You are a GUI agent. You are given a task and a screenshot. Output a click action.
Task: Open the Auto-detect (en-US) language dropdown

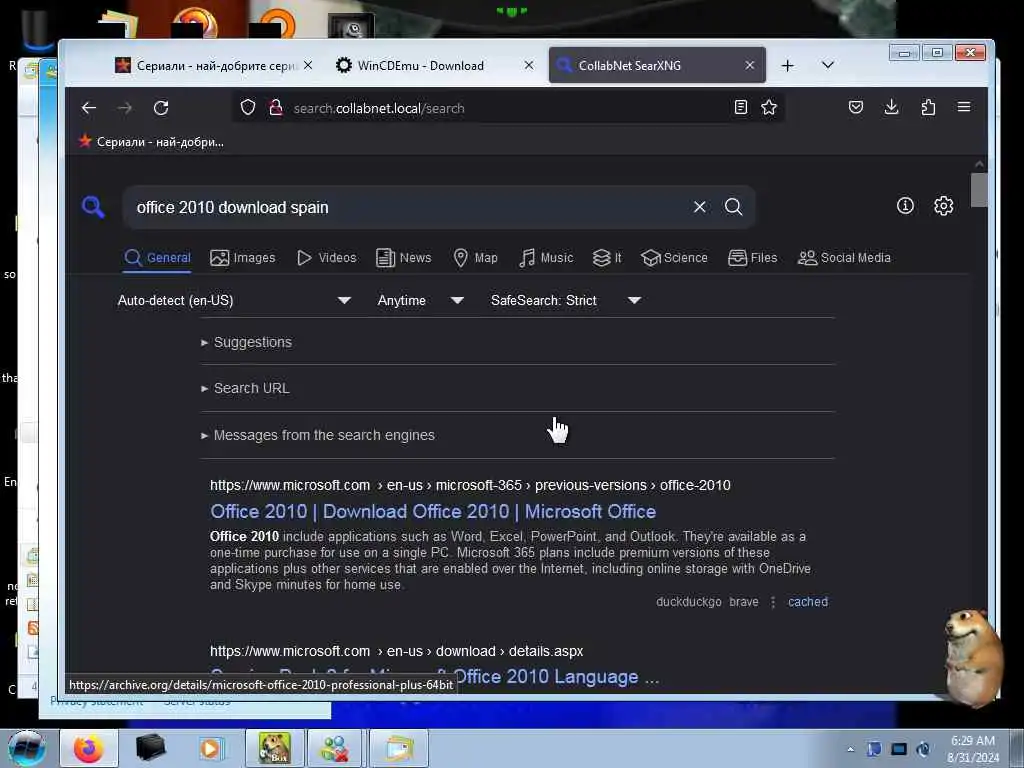pyautogui.click(x=234, y=300)
